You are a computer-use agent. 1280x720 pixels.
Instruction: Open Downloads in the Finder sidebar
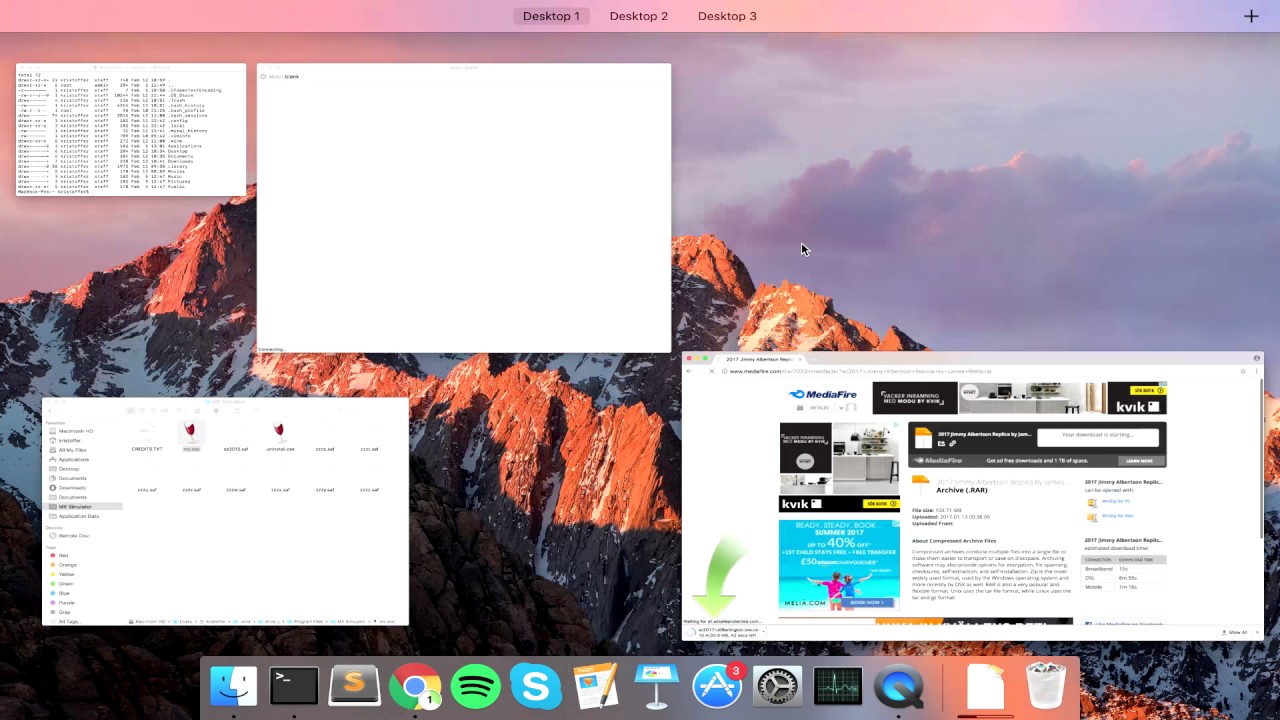tap(72, 488)
